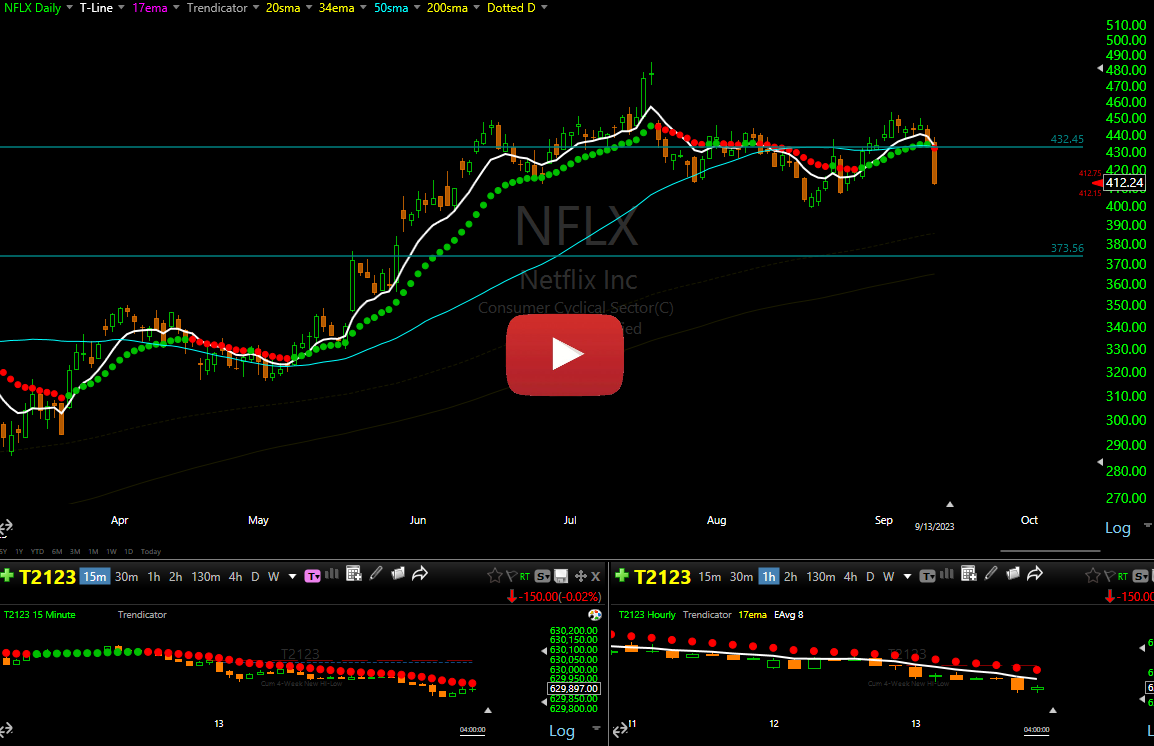Add a symbol with the right panel's green plus
This screenshot has width=1154, height=746.
pyautogui.click(x=622, y=575)
